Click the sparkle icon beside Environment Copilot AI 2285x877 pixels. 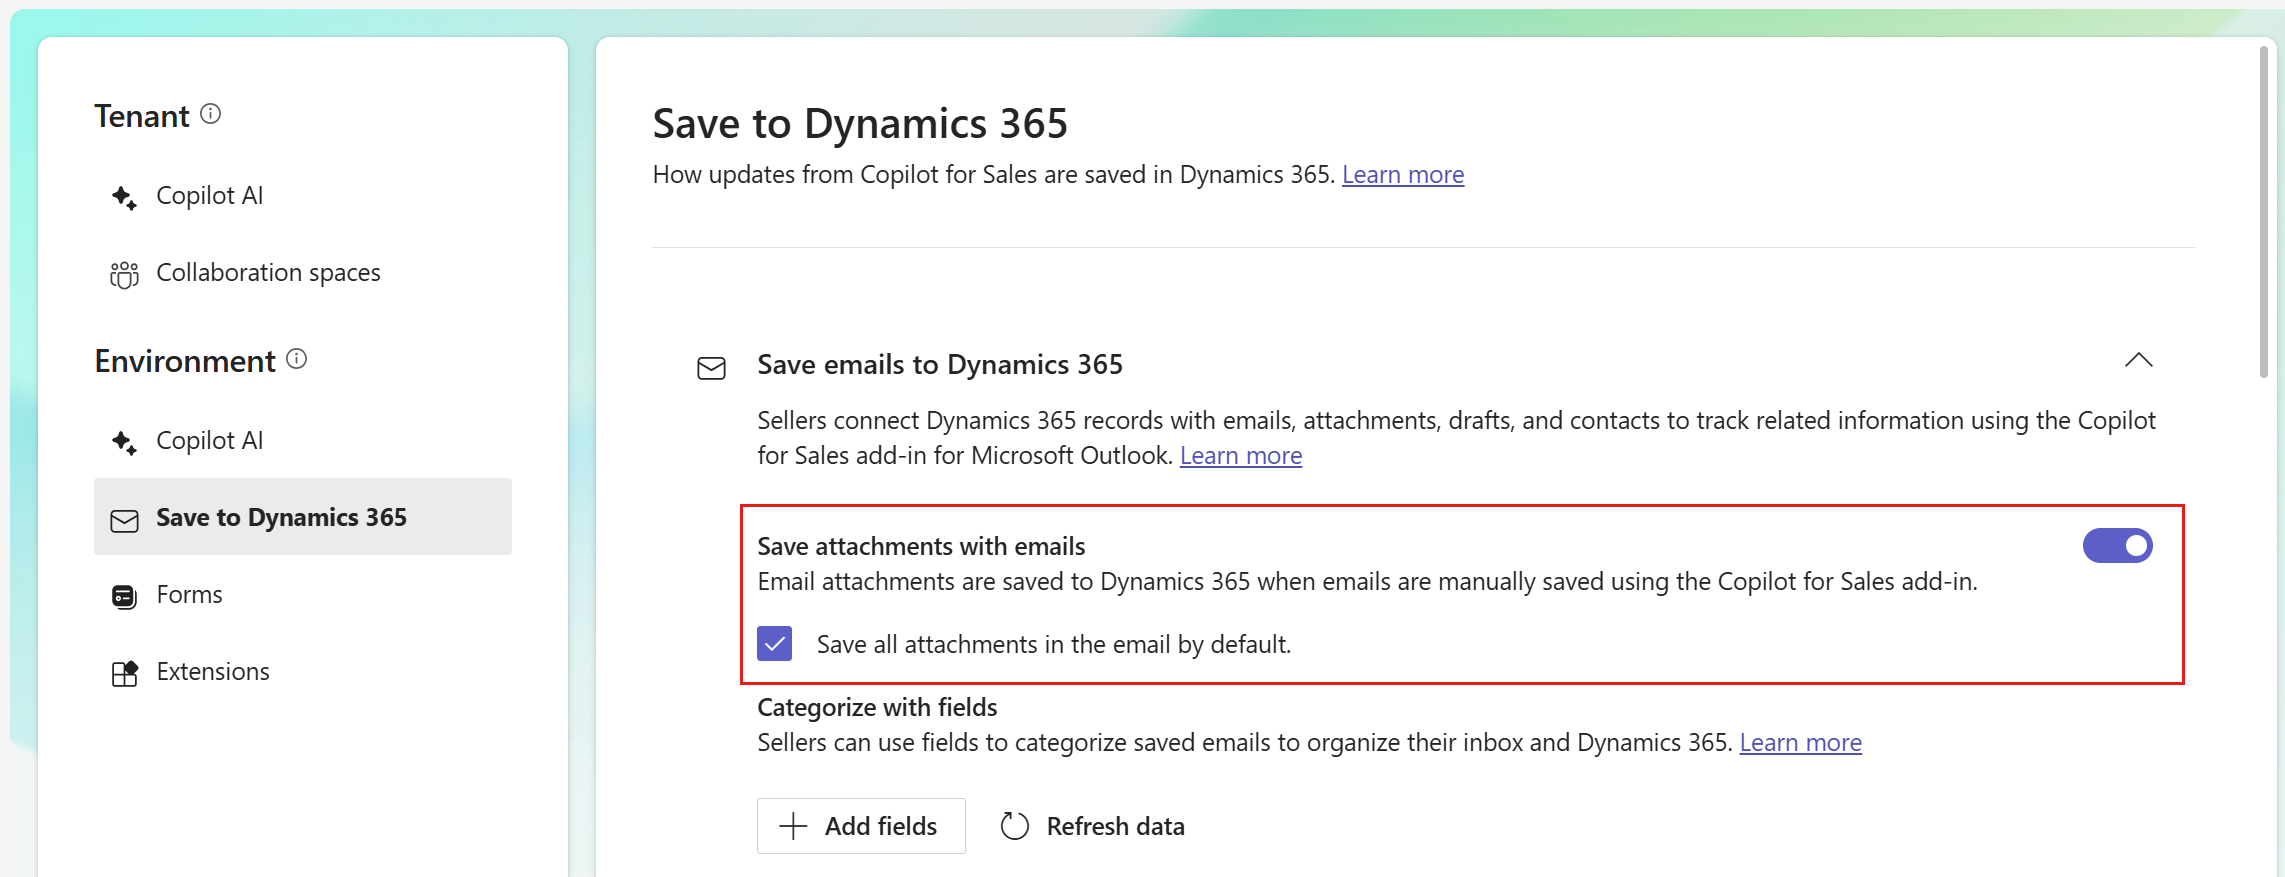tap(124, 442)
